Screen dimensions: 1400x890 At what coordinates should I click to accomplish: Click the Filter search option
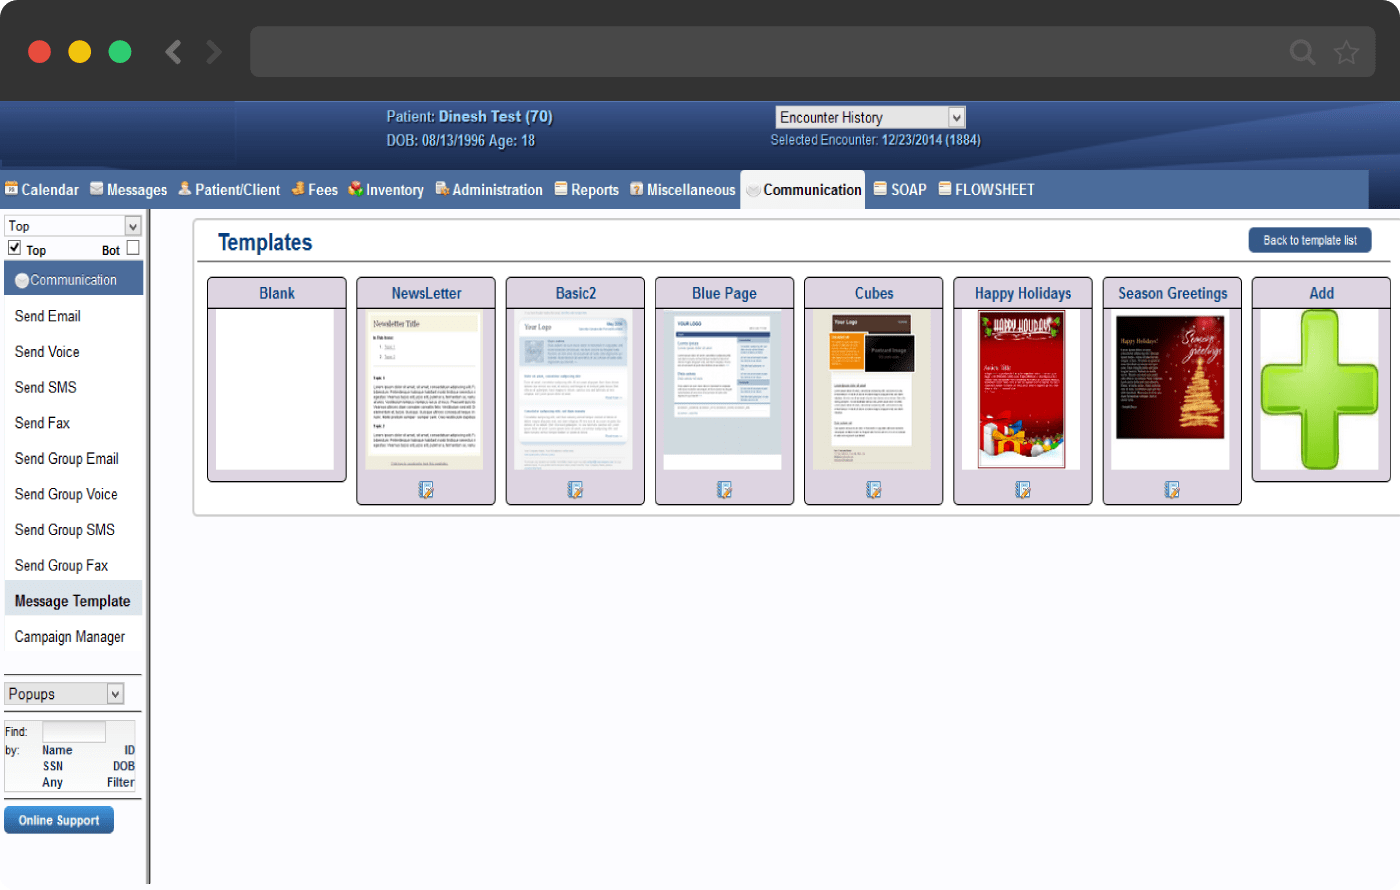pyautogui.click(x=121, y=782)
